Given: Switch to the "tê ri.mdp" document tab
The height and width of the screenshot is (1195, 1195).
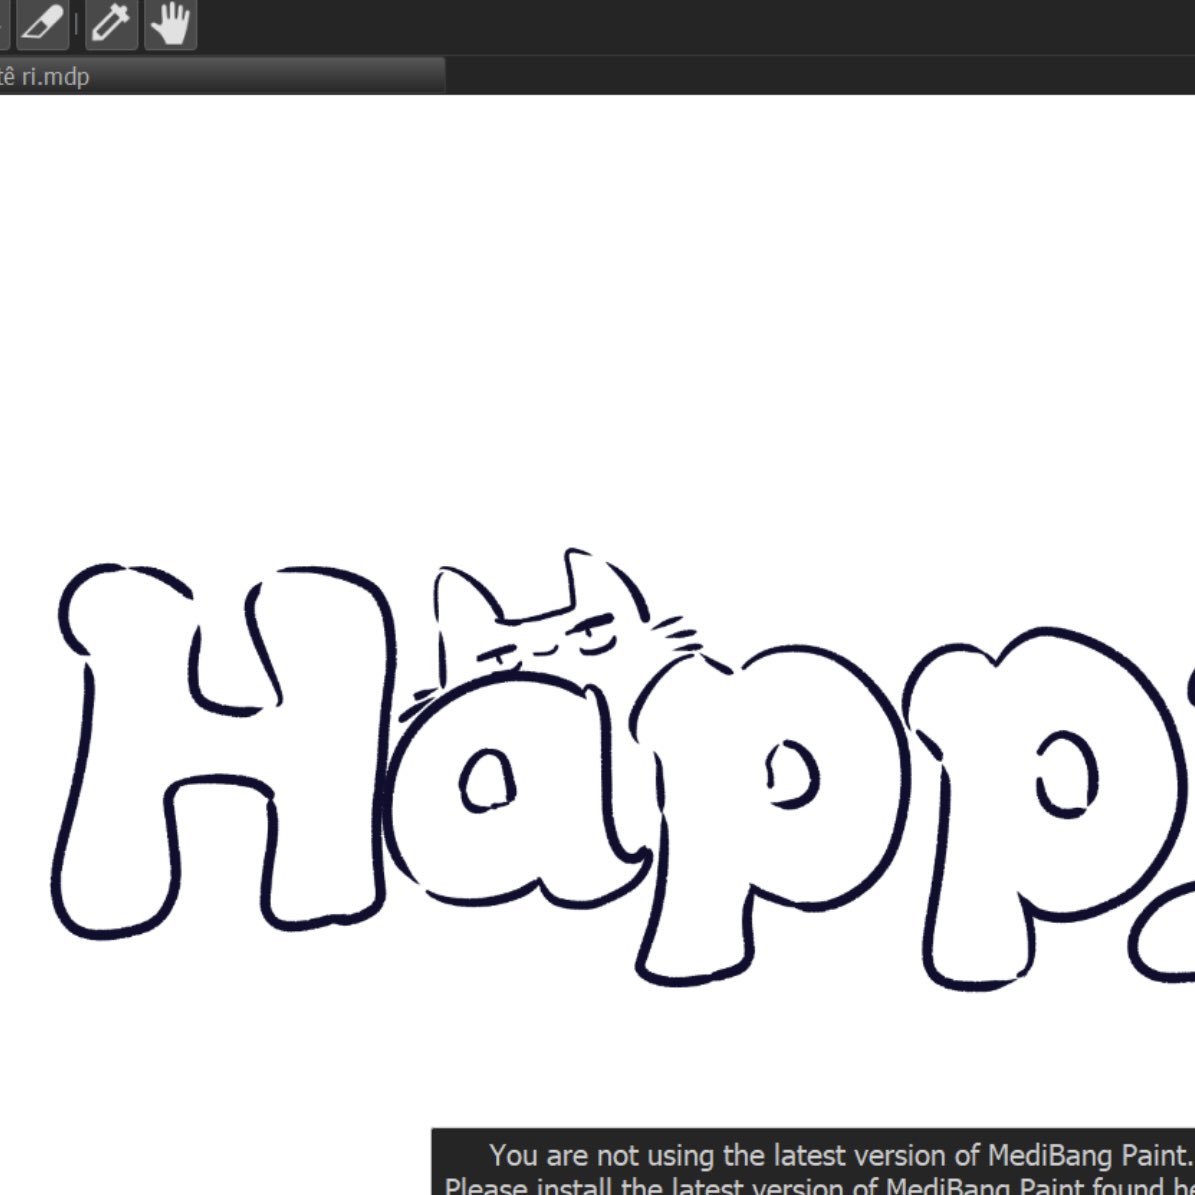Looking at the screenshot, I should pos(221,76).
